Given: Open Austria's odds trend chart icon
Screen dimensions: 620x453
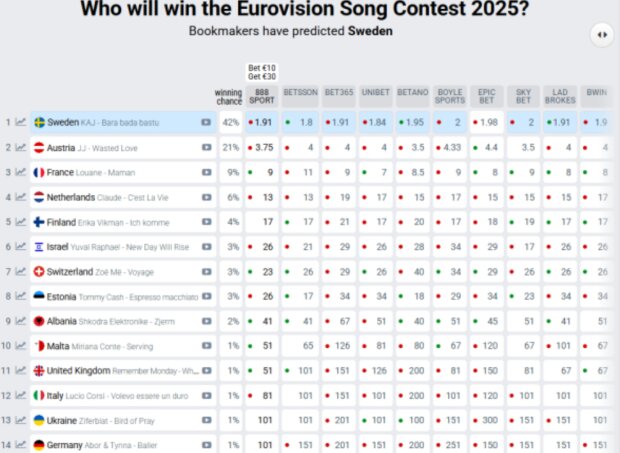Looking at the screenshot, I should coord(21,147).
